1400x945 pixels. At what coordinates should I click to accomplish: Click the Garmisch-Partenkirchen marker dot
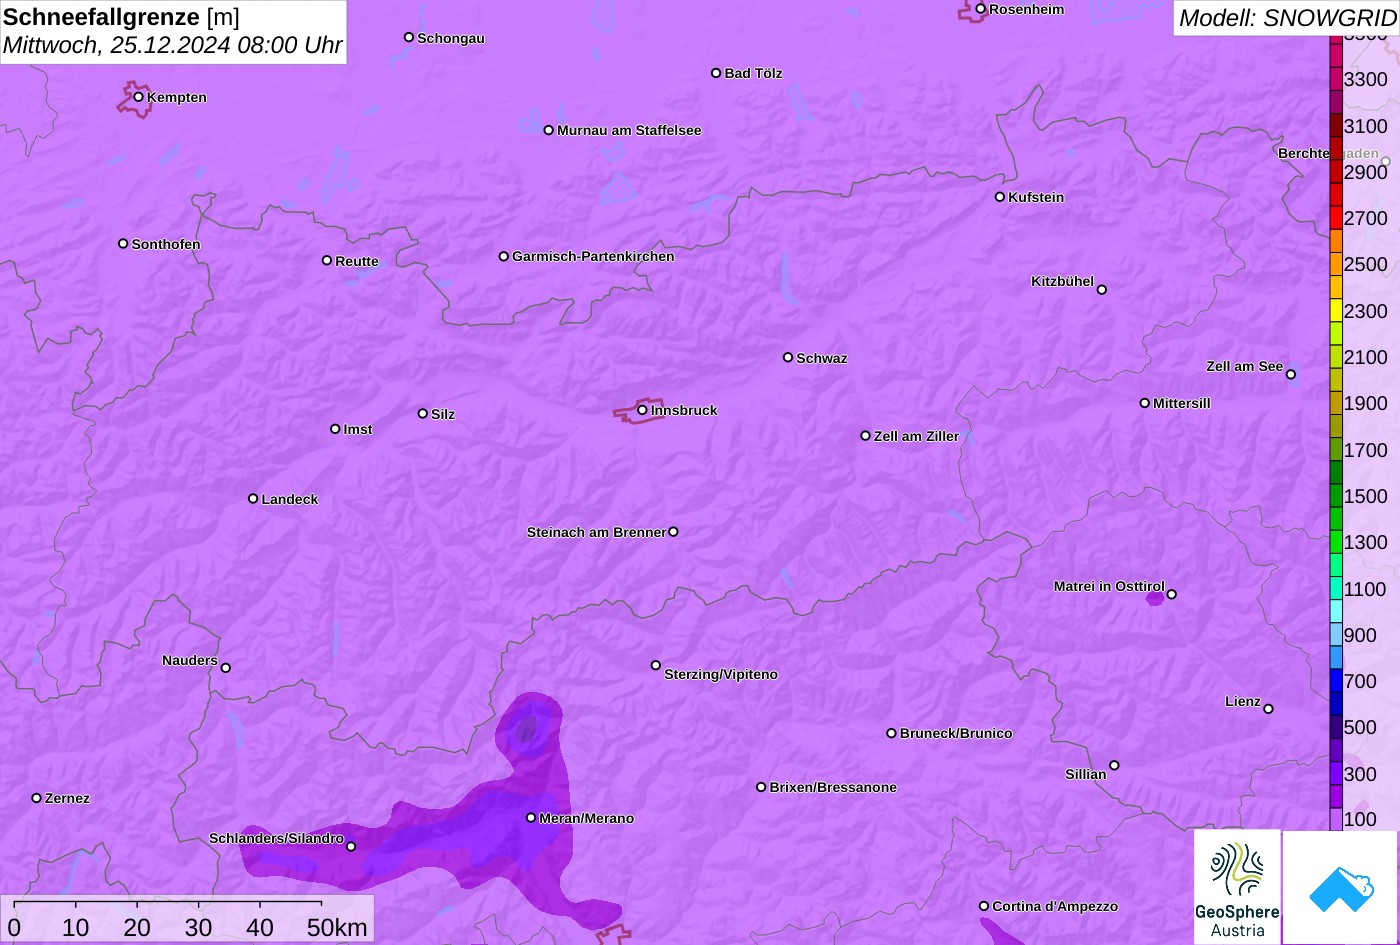click(504, 256)
